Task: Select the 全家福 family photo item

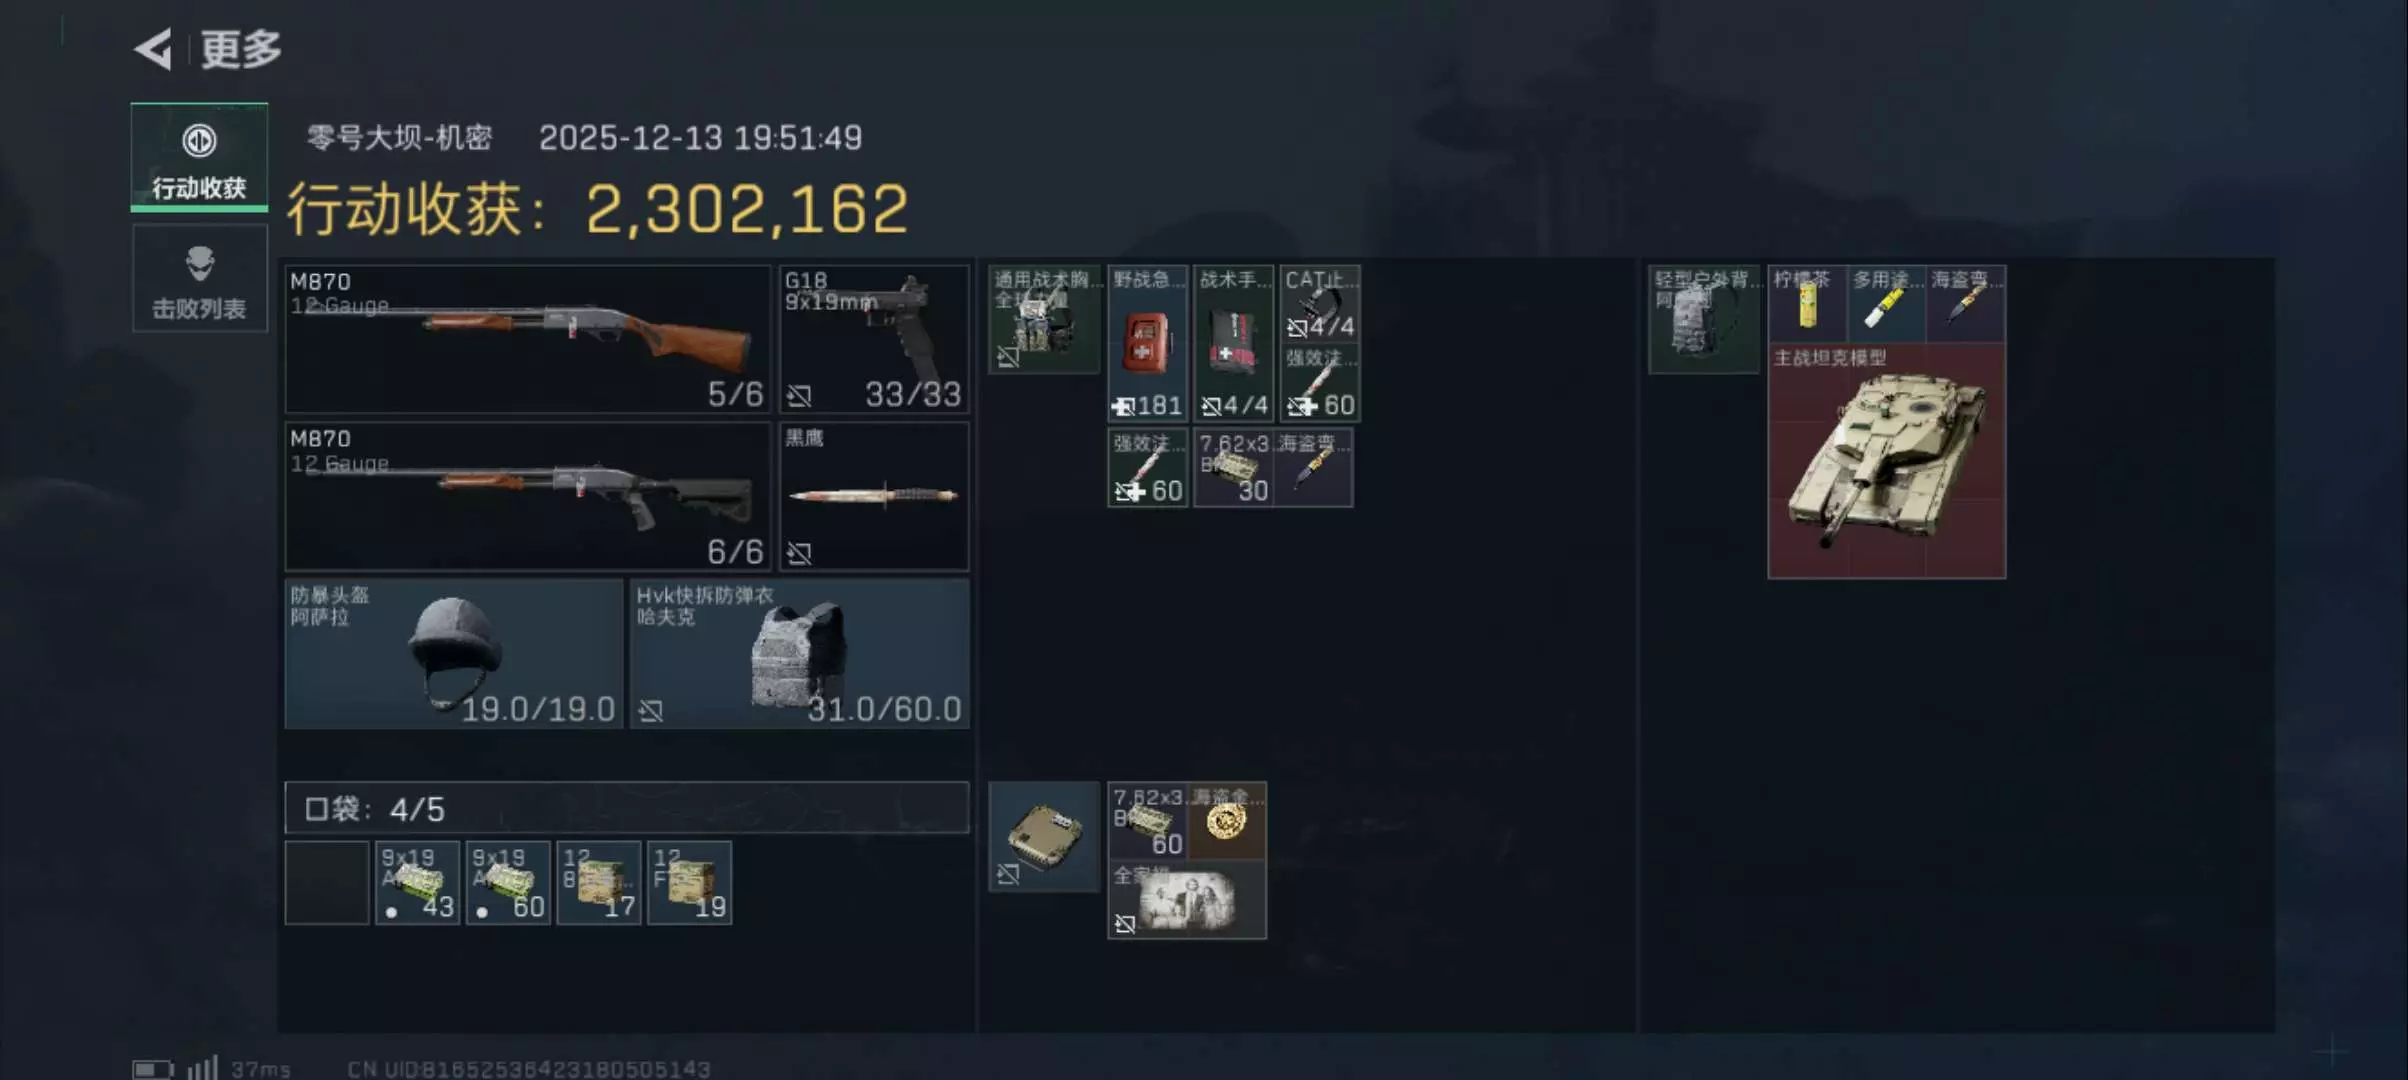Action: [1187, 900]
